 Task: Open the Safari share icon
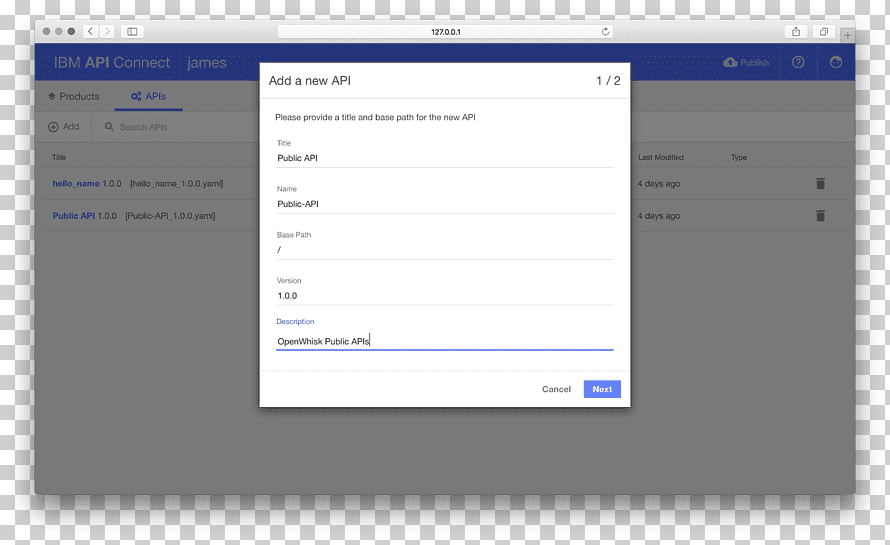click(796, 32)
